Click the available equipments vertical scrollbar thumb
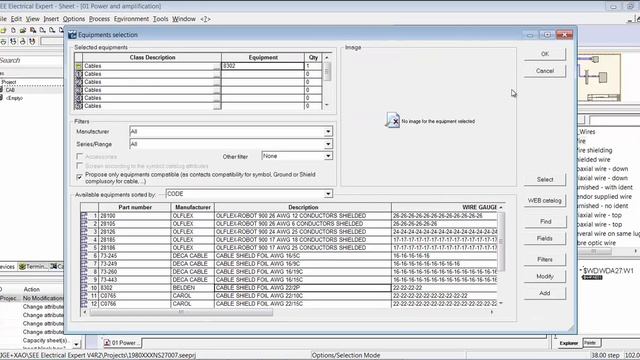640x360 pixels. (501, 242)
